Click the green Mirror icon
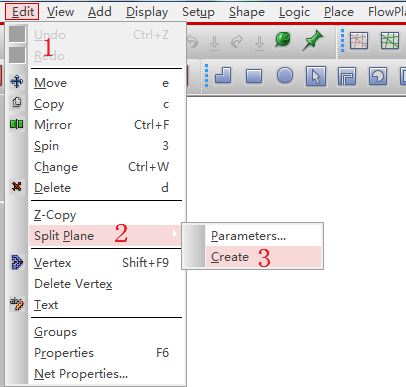This screenshot has height=387, width=406. pyautogui.click(x=17, y=124)
